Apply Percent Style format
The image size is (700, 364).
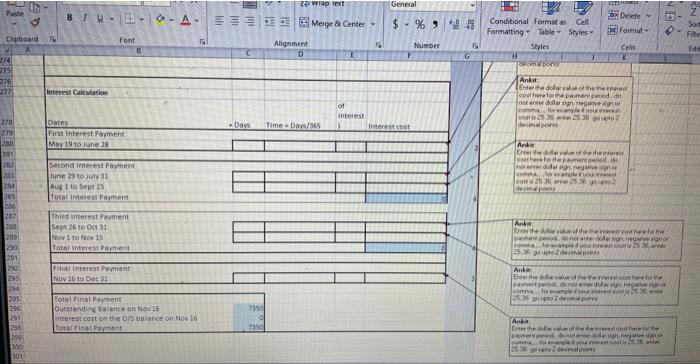pos(420,25)
